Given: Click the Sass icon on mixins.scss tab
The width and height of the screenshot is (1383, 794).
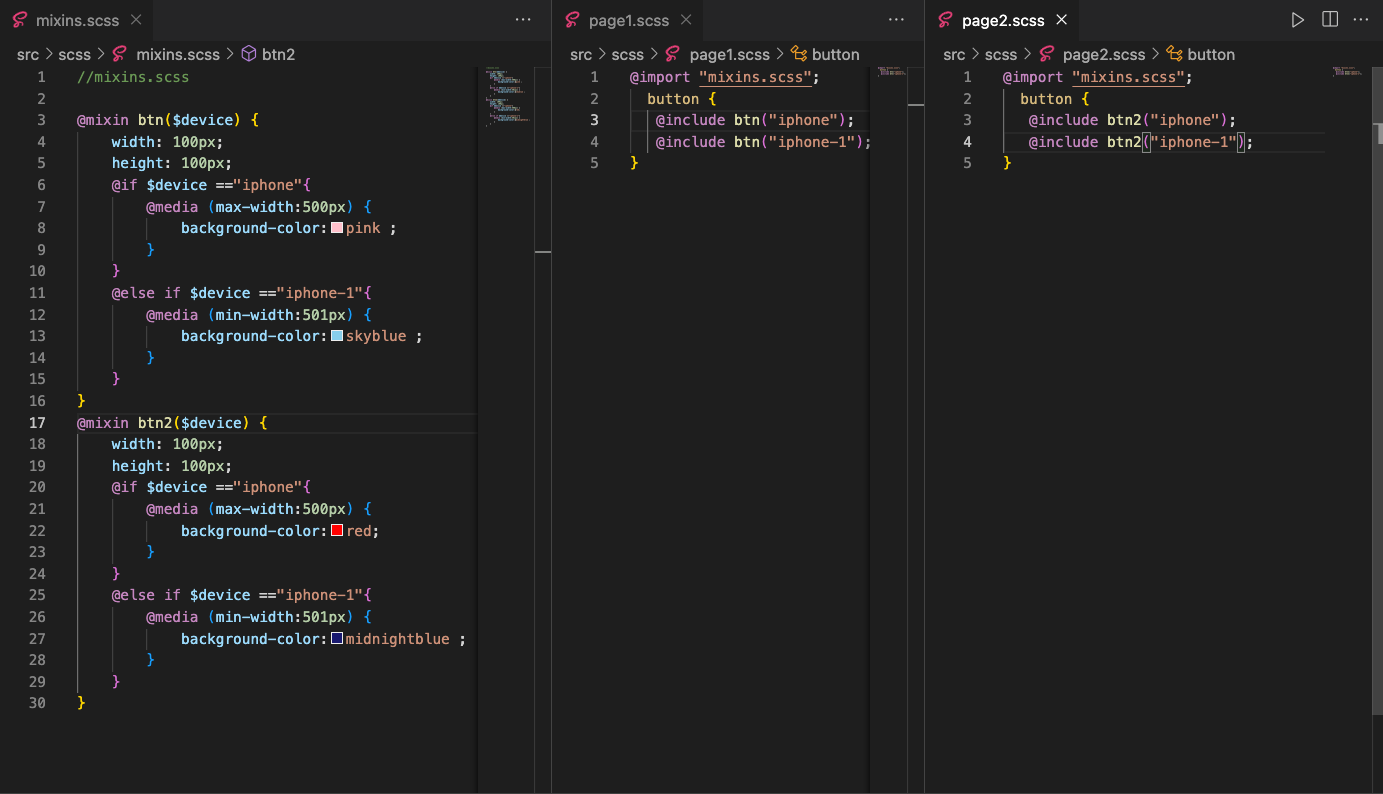Looking at the screenshot, I should [19, 20].
